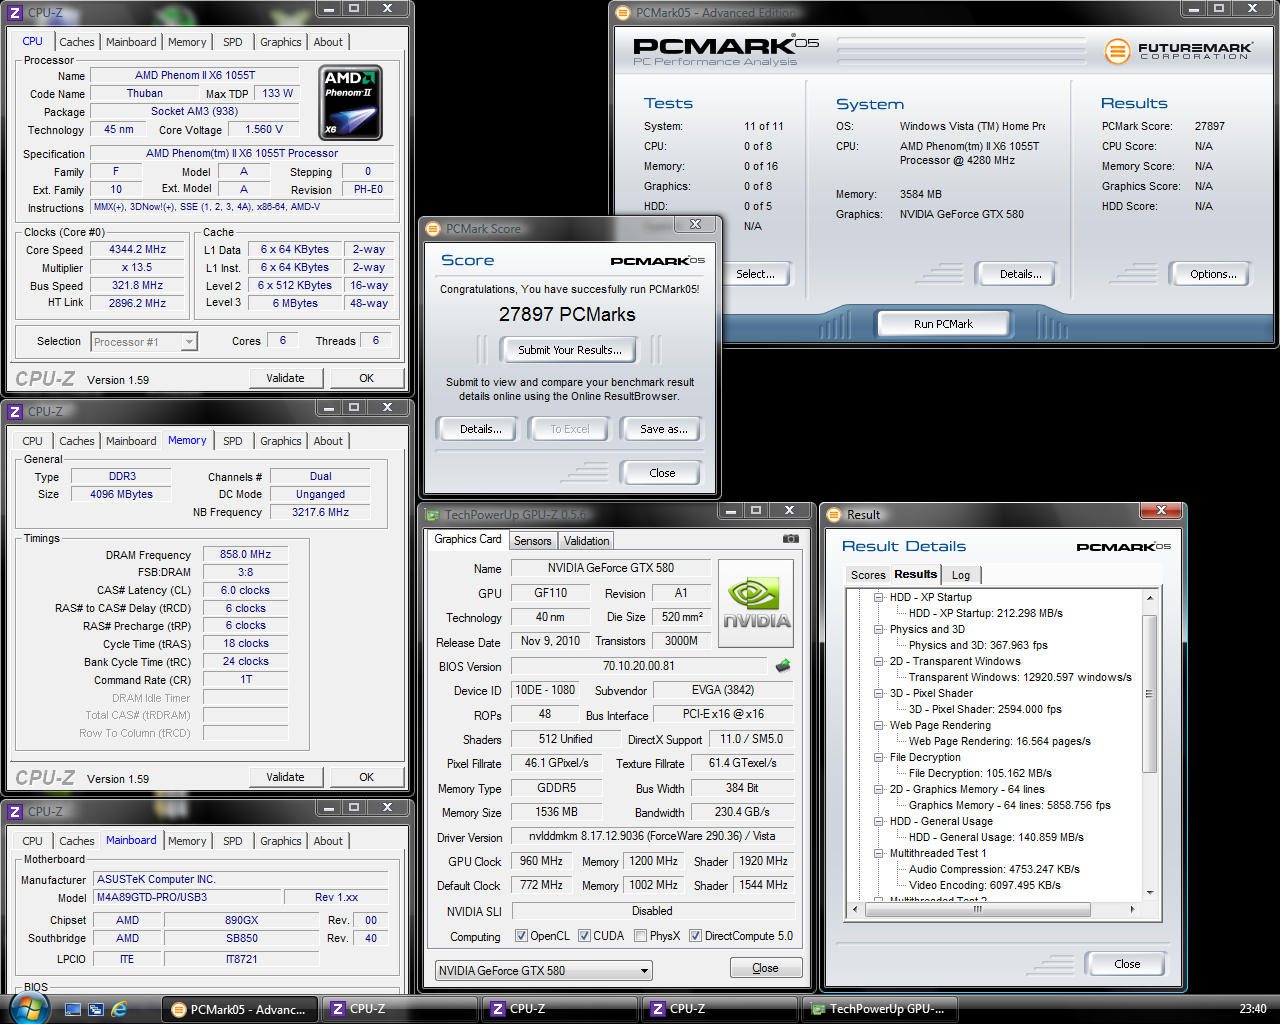
Task: Toggle the OpenCL checkbox in GPU-Z
Action: tap(521, 936)
